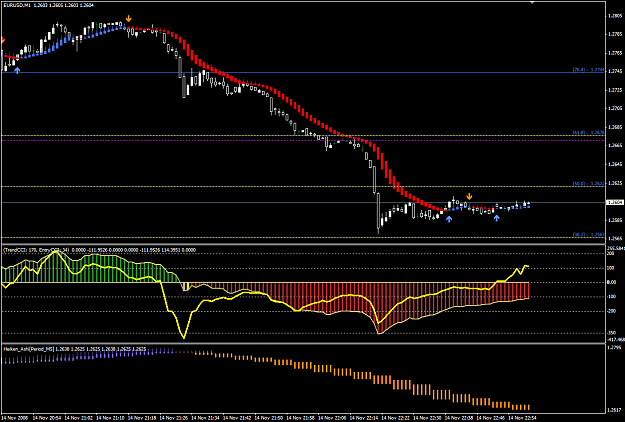
Task: Click the 1.2795 value on Heiken Ashi scale
Action: pyautogui.click(x=614, y=347)
